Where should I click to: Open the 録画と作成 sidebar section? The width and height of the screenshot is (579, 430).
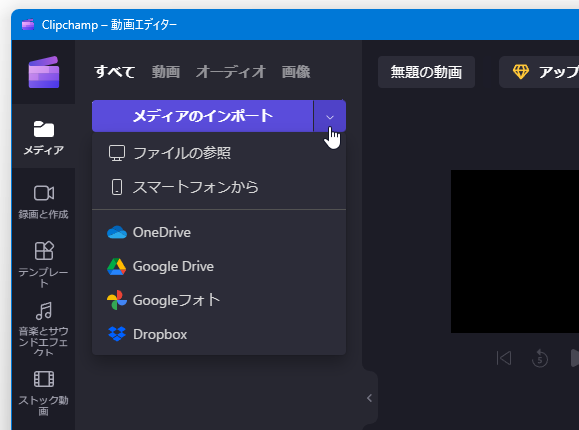click(44, 202)
